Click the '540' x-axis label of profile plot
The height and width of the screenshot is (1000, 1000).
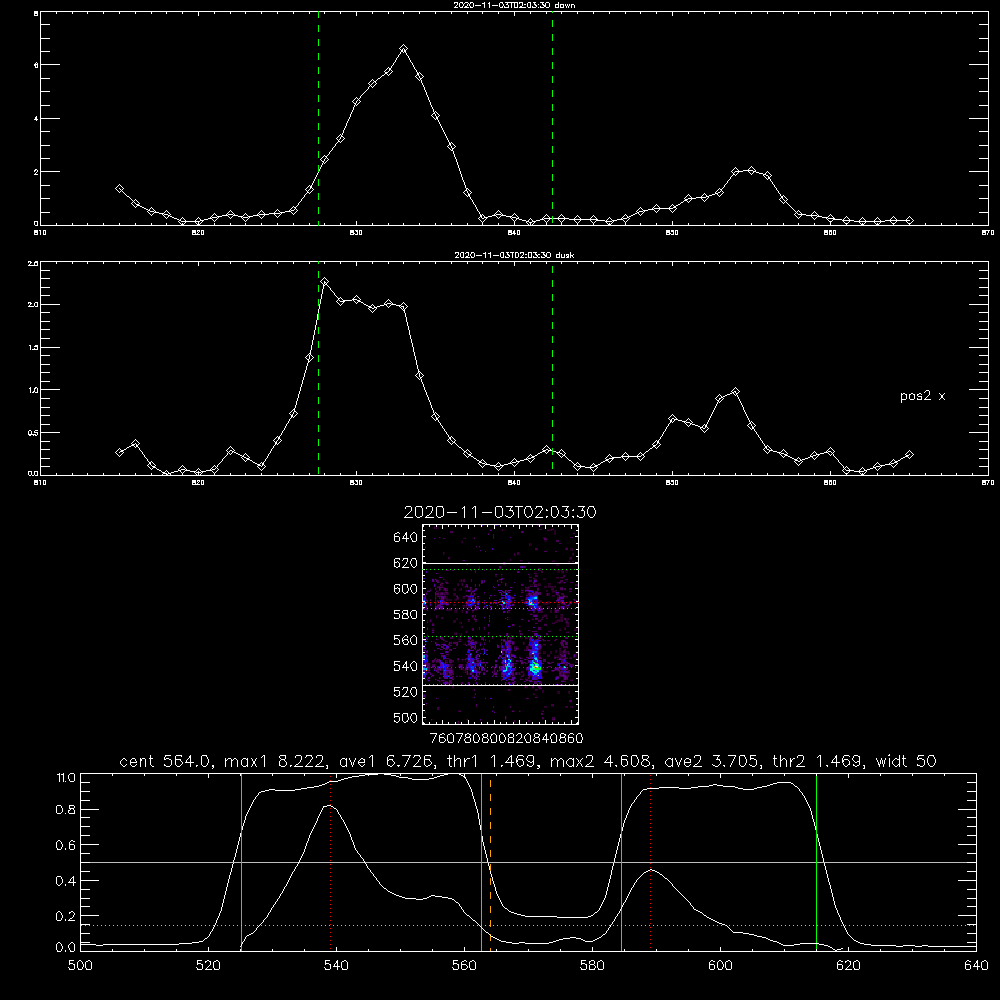pyautogui.click(x=336, y=966)
